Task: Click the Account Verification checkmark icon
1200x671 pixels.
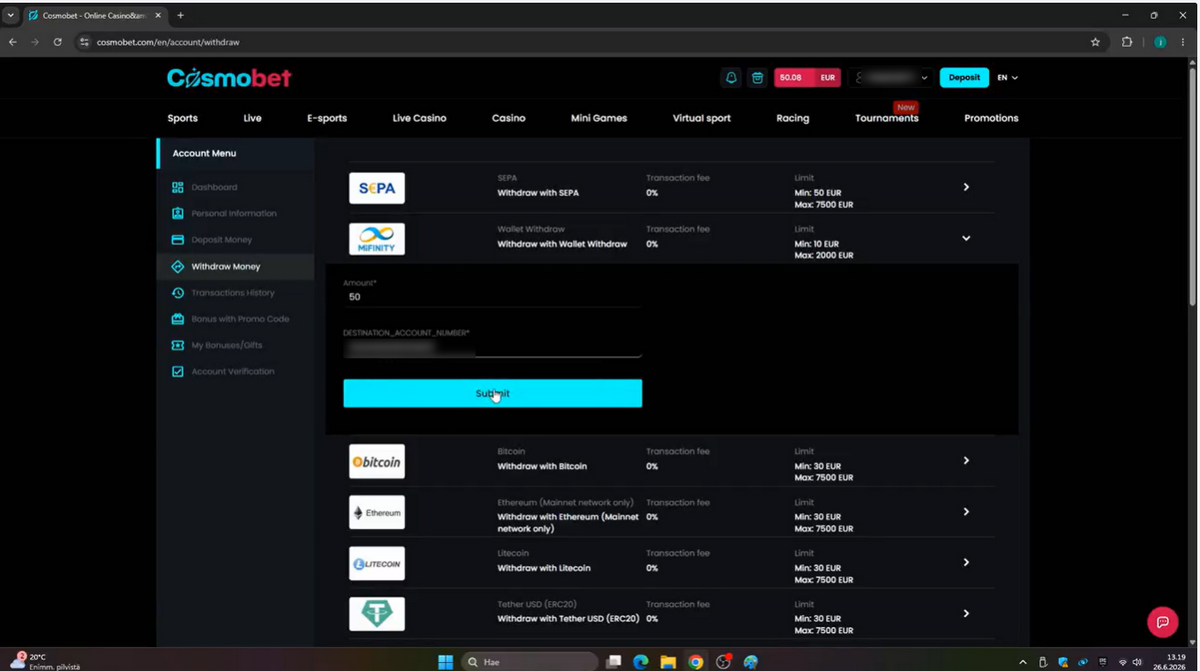Action: (x=178, y=371)
